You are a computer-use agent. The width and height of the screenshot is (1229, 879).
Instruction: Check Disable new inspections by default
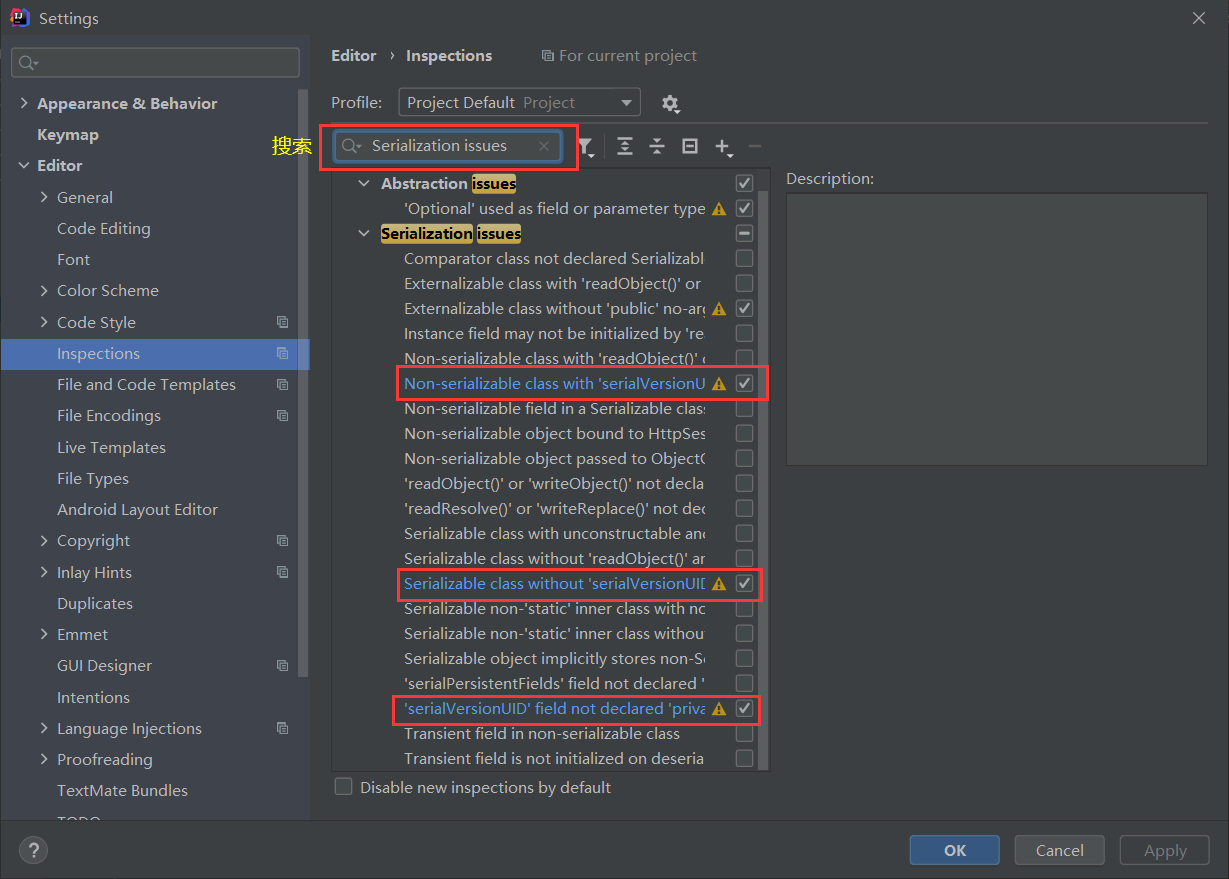click(x=344, y=787)
